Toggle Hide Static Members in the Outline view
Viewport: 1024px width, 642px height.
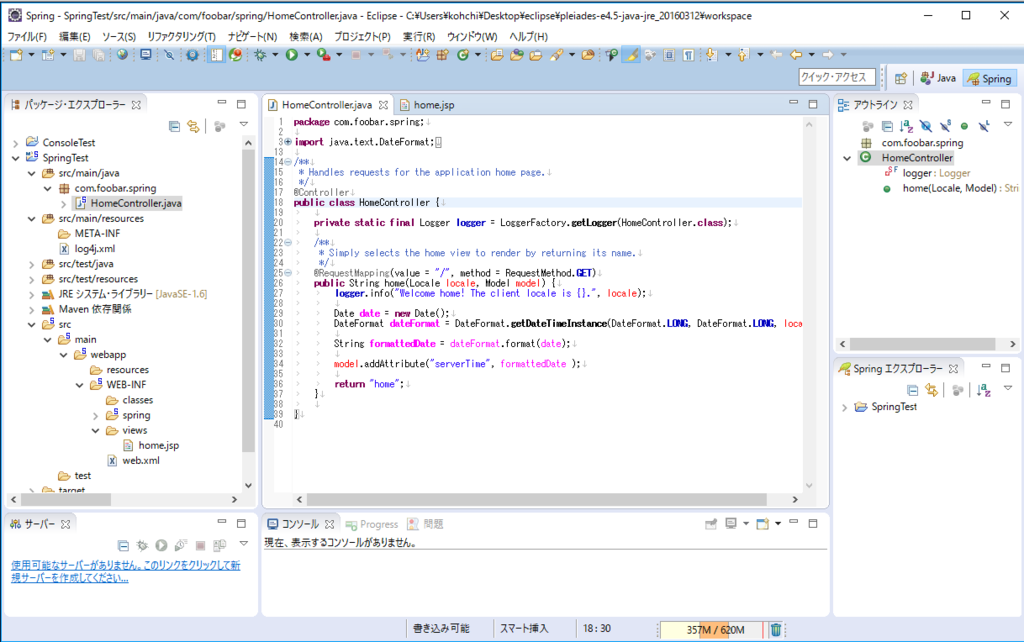coord(945,126)
